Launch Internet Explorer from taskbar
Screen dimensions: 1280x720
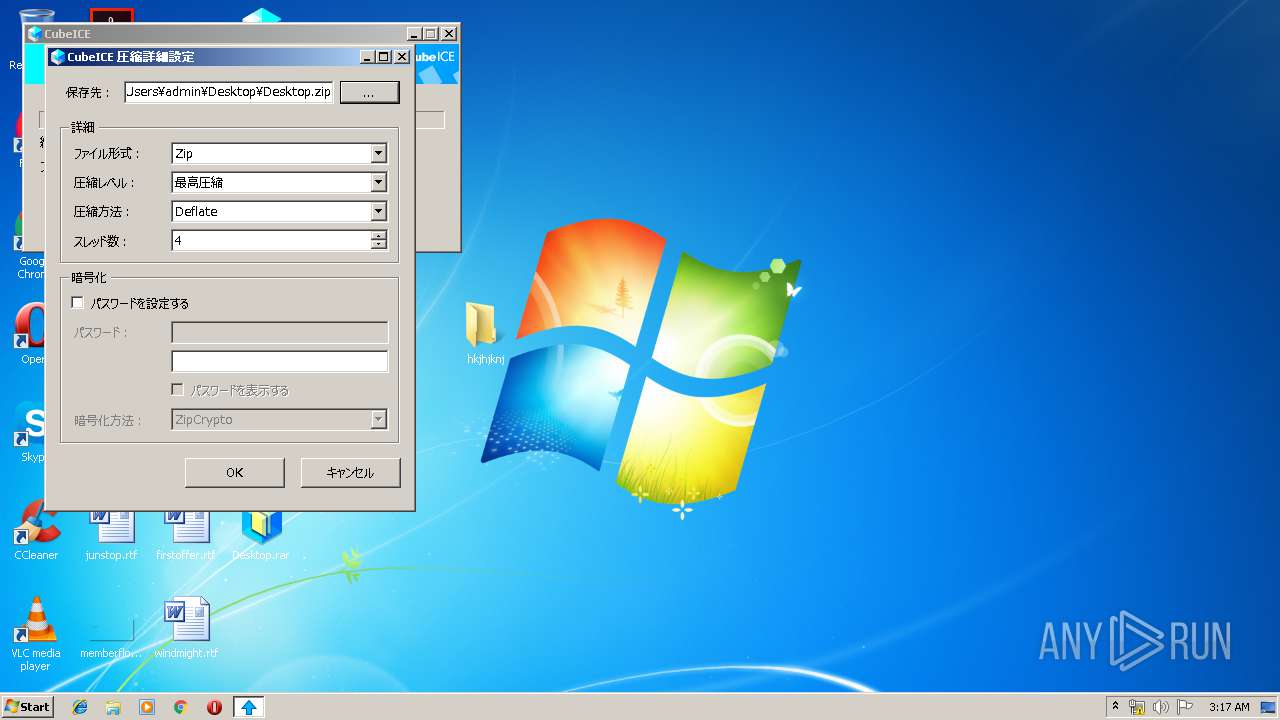tap(80, 707)
